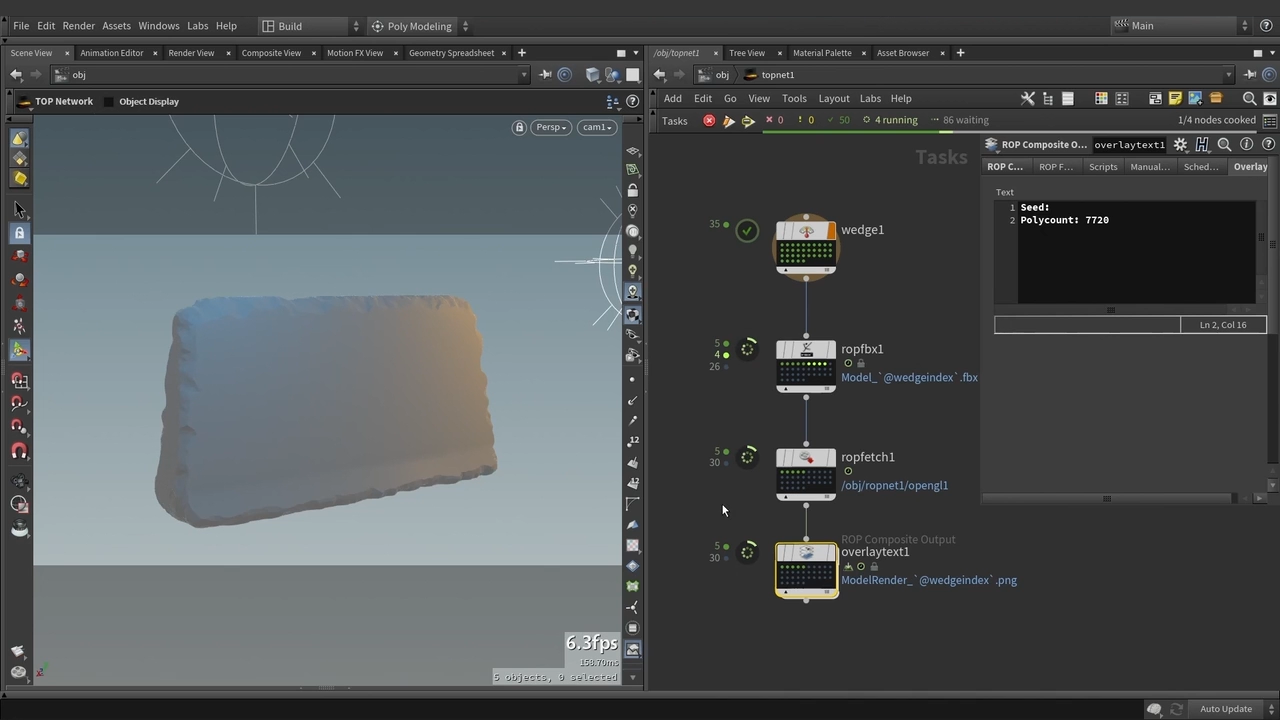Open node info (i) icon in parameter pane
Image resolution: width=1280 pixels, height=720 pixels.
pyautogui.click(x=1246, y=144)
